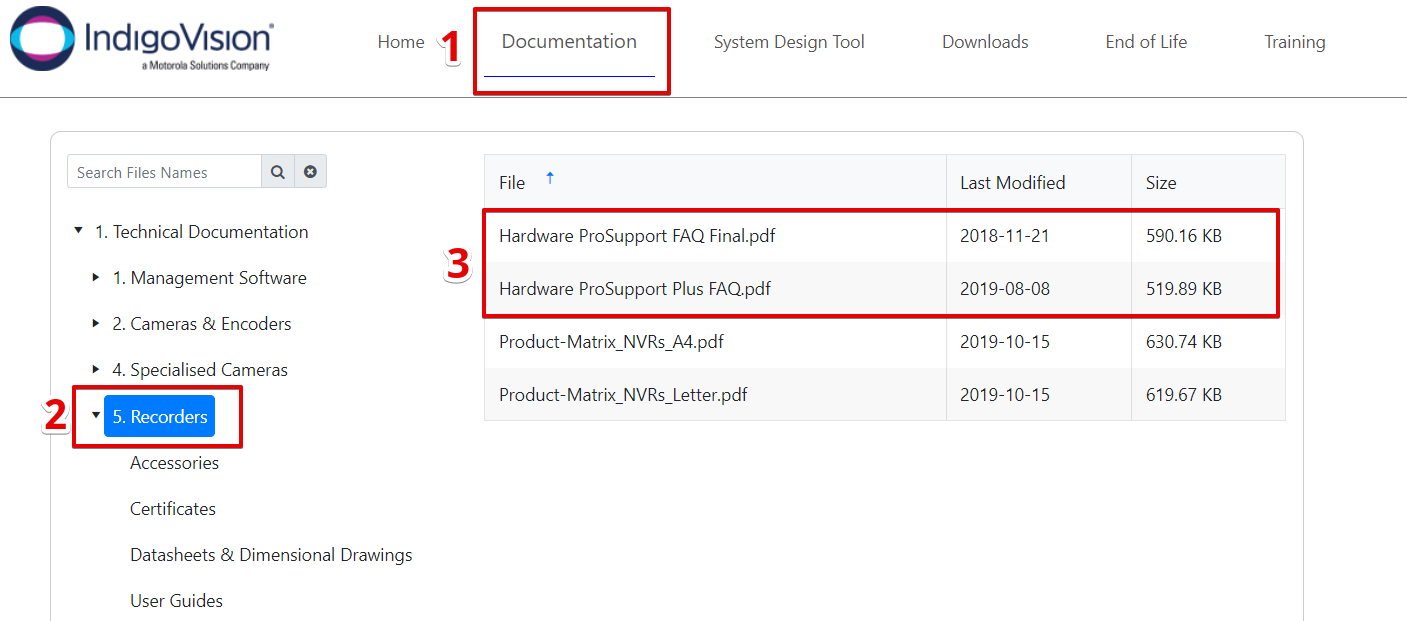Click the 2019-08-08 date cell
This screenshot has height=621, width=1407.
tap(1005, 289)
